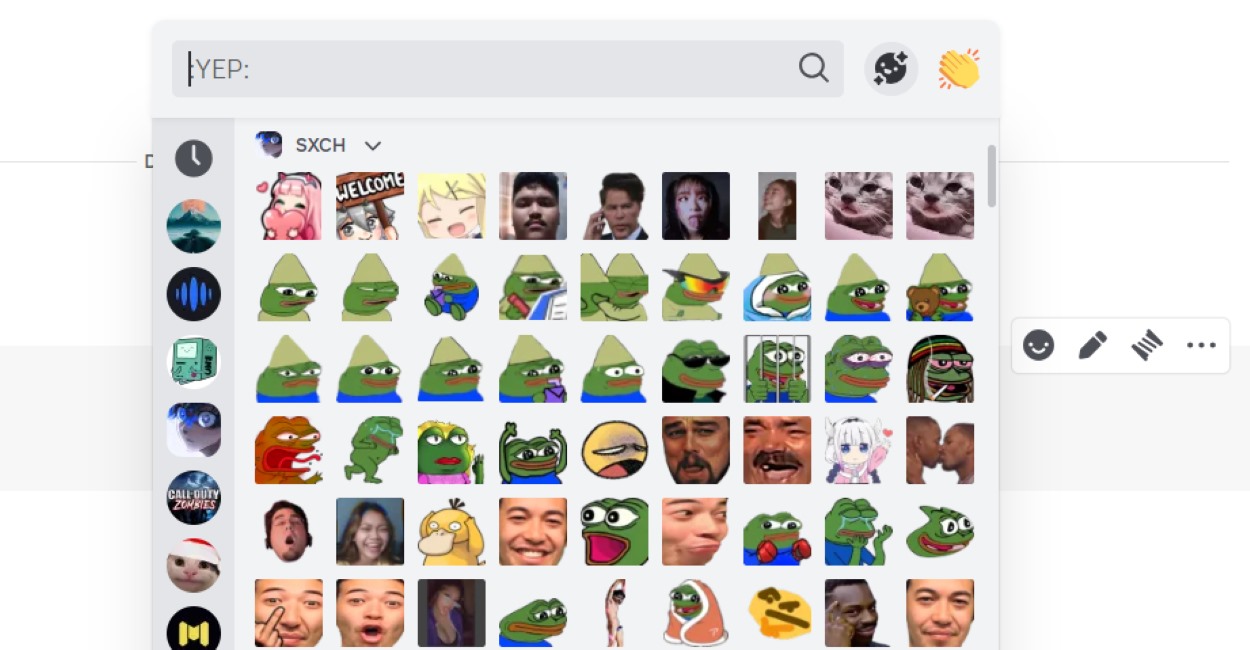Screen dimensions: 1250x650
Task: Click the pencil edit message icon
Action: coord(1092,346)
